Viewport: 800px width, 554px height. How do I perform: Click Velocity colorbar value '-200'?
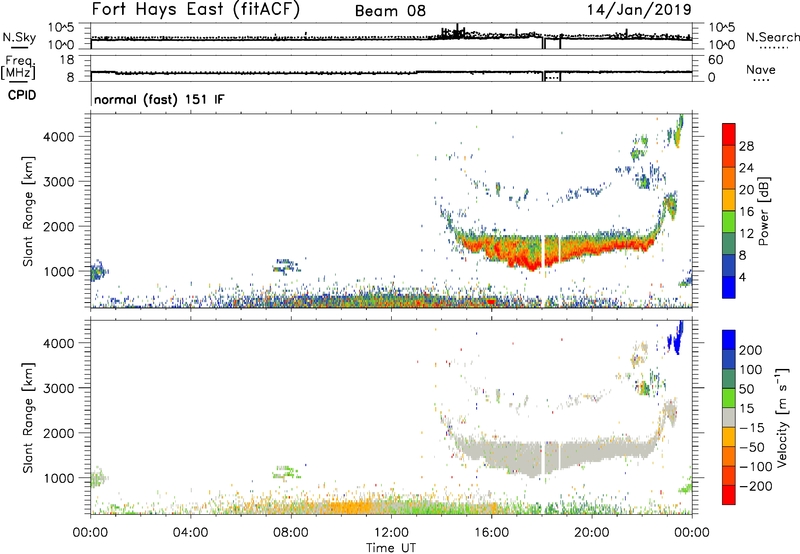(756, 486)
